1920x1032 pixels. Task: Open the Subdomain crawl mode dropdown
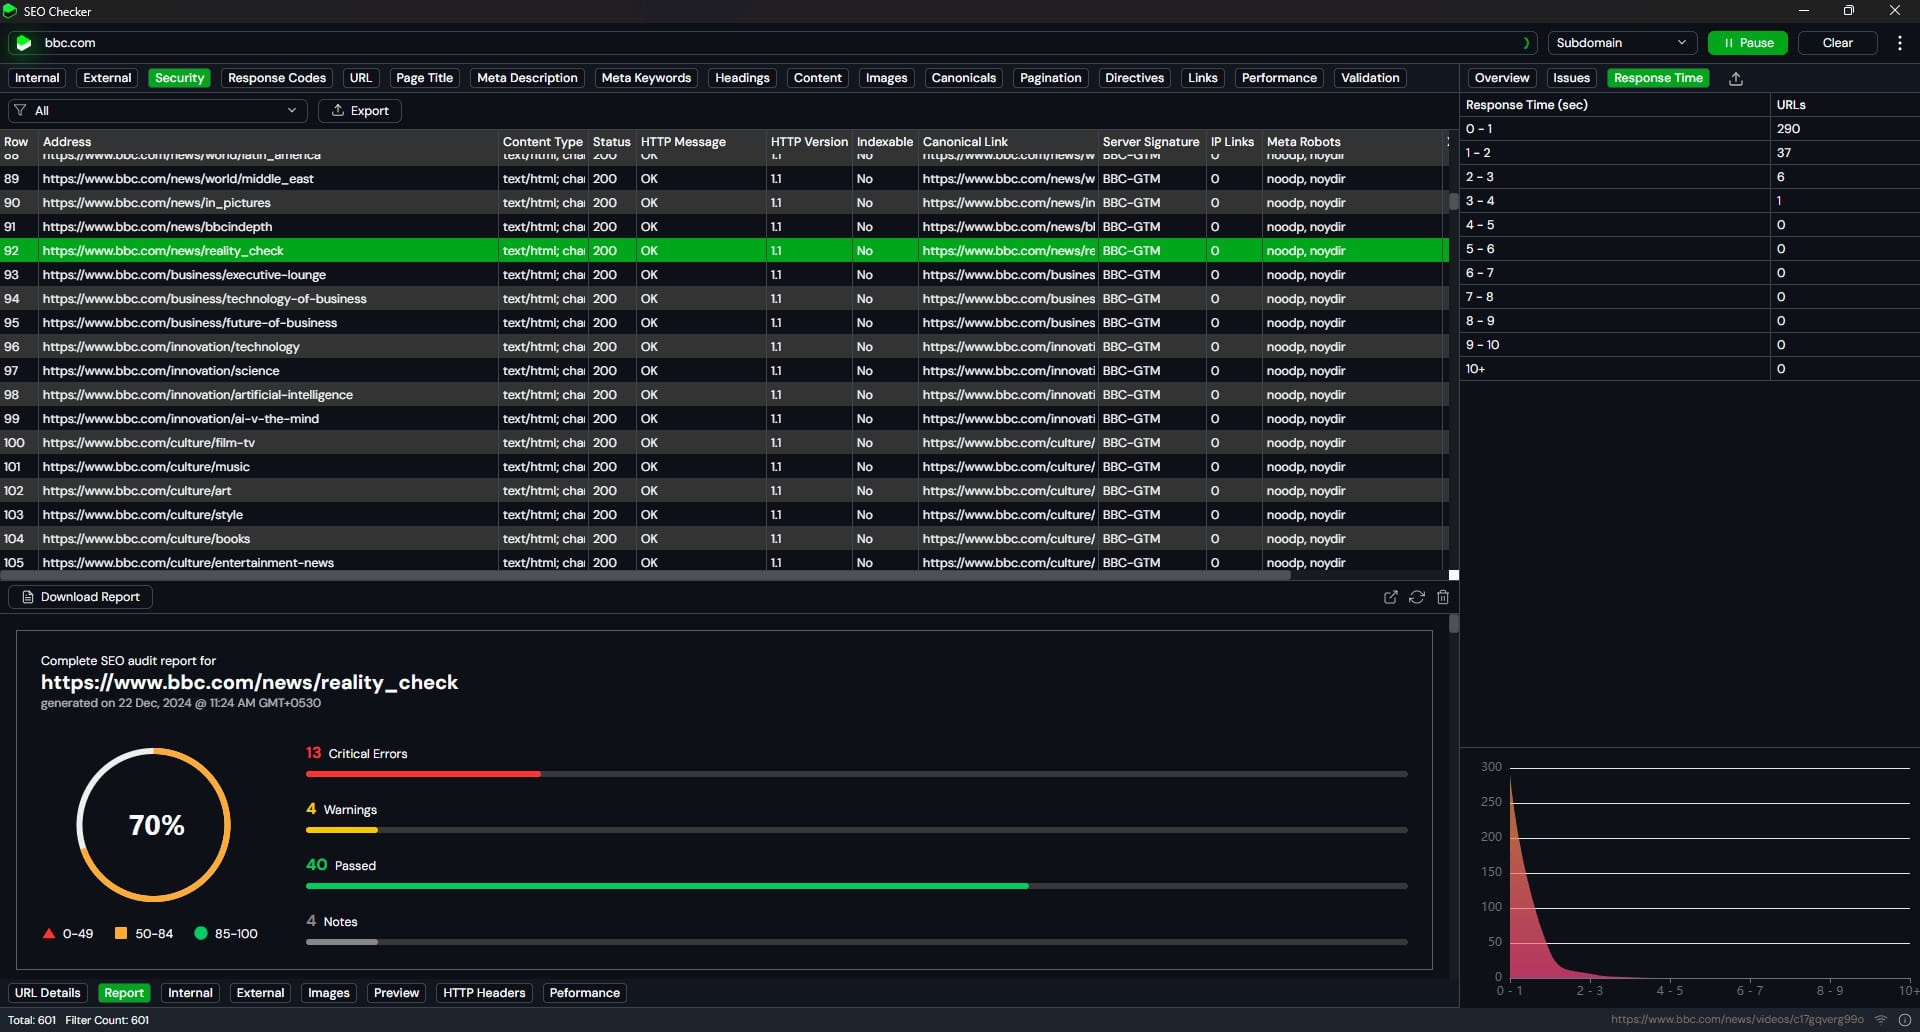pos(1622,43)
